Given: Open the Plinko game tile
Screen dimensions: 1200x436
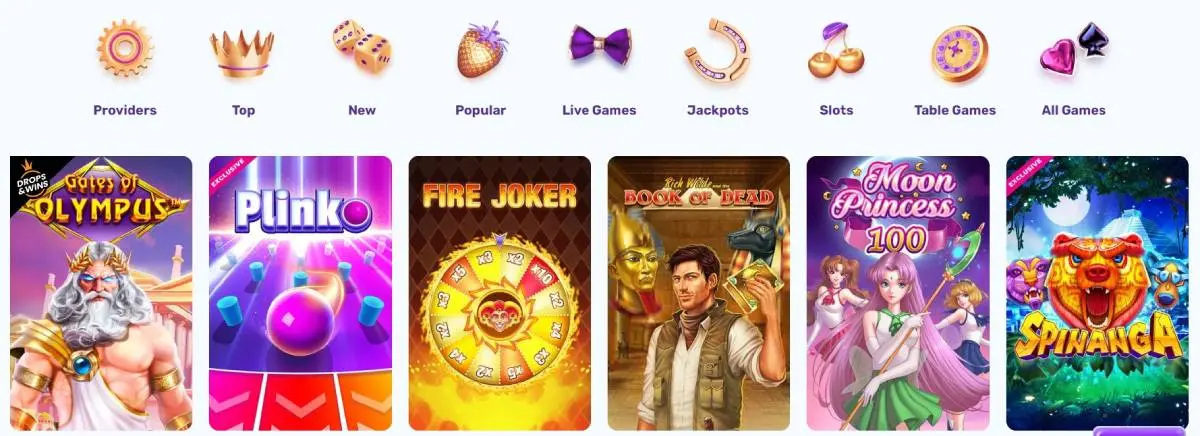Looking at the screenshot, I should pyautogui.click(x=300, y=293).
